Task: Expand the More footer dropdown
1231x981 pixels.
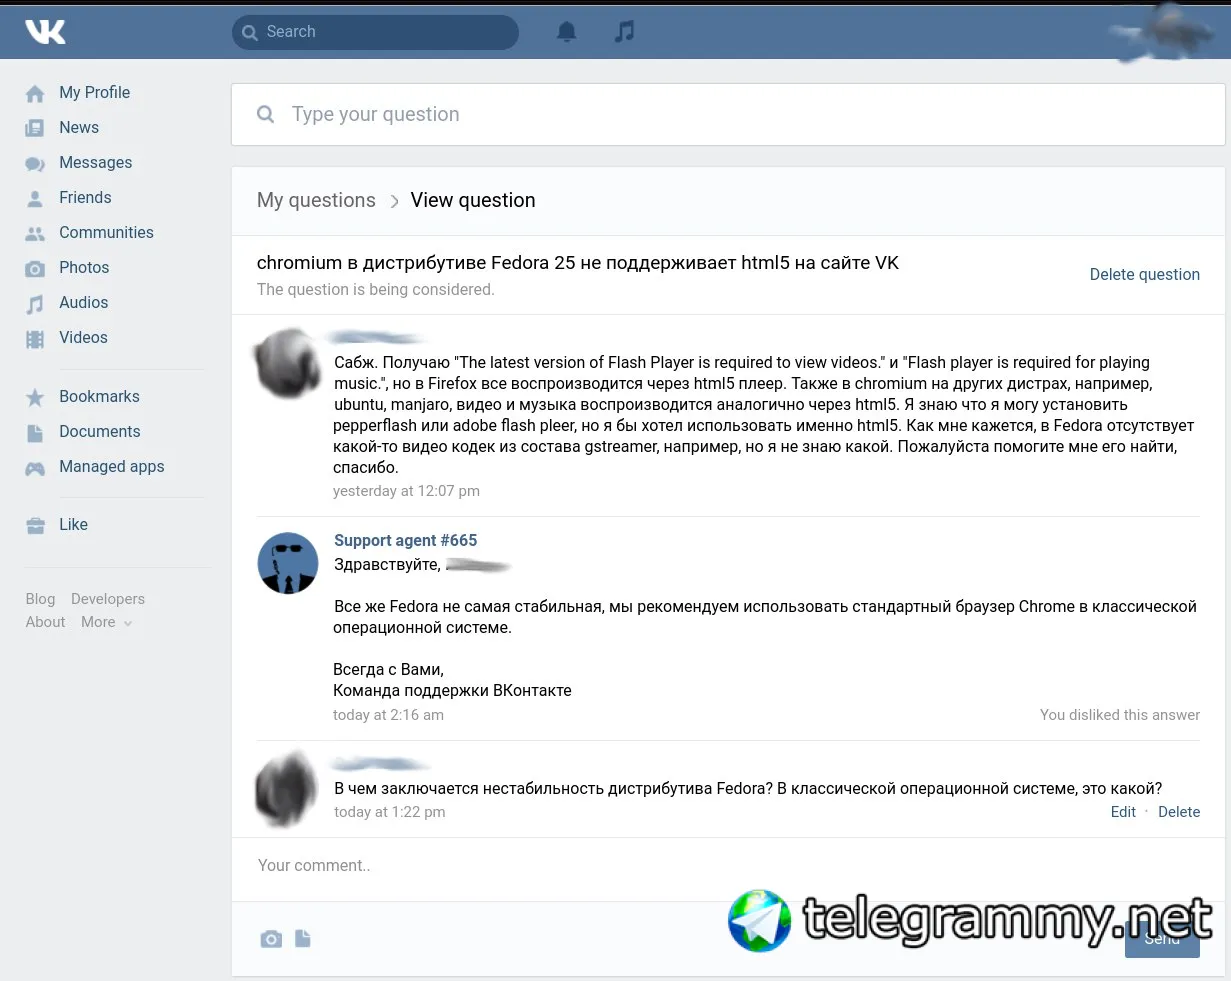Action: click(106, 622)
